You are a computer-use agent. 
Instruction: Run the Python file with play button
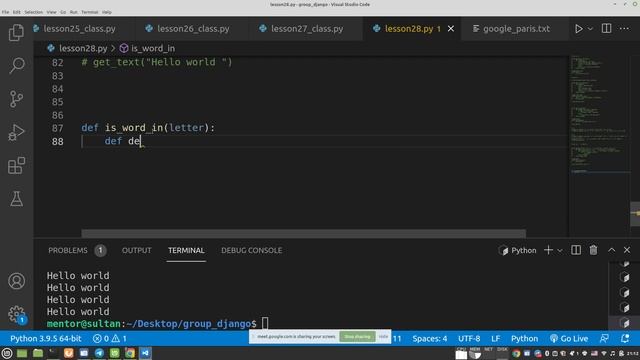pyautogui.click(x=578, y=29)
